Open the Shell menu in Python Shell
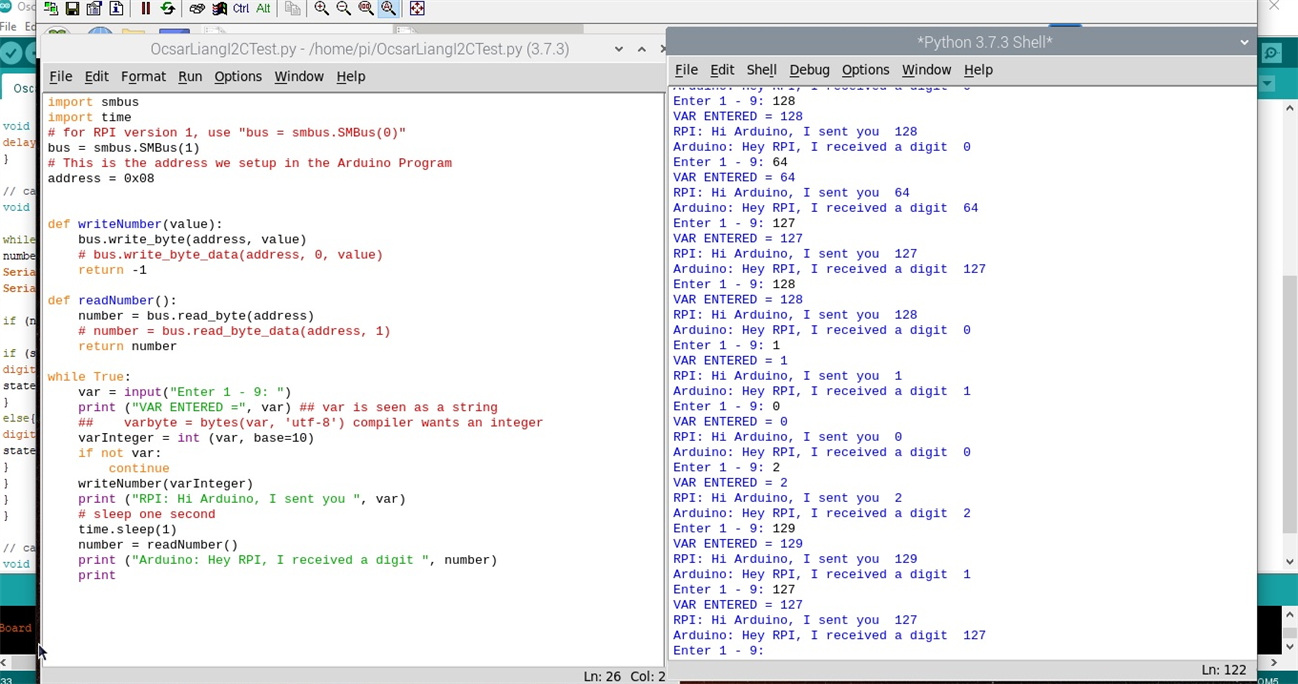1298x684 pixels. coord(761,69)
